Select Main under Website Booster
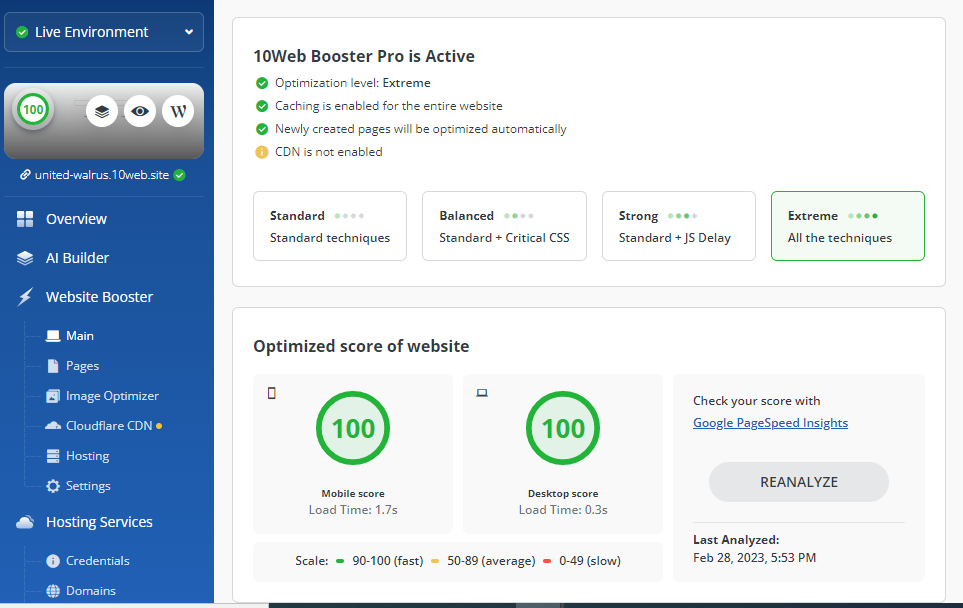This screenshot has height=608, width=963. [x=80, y=336]
